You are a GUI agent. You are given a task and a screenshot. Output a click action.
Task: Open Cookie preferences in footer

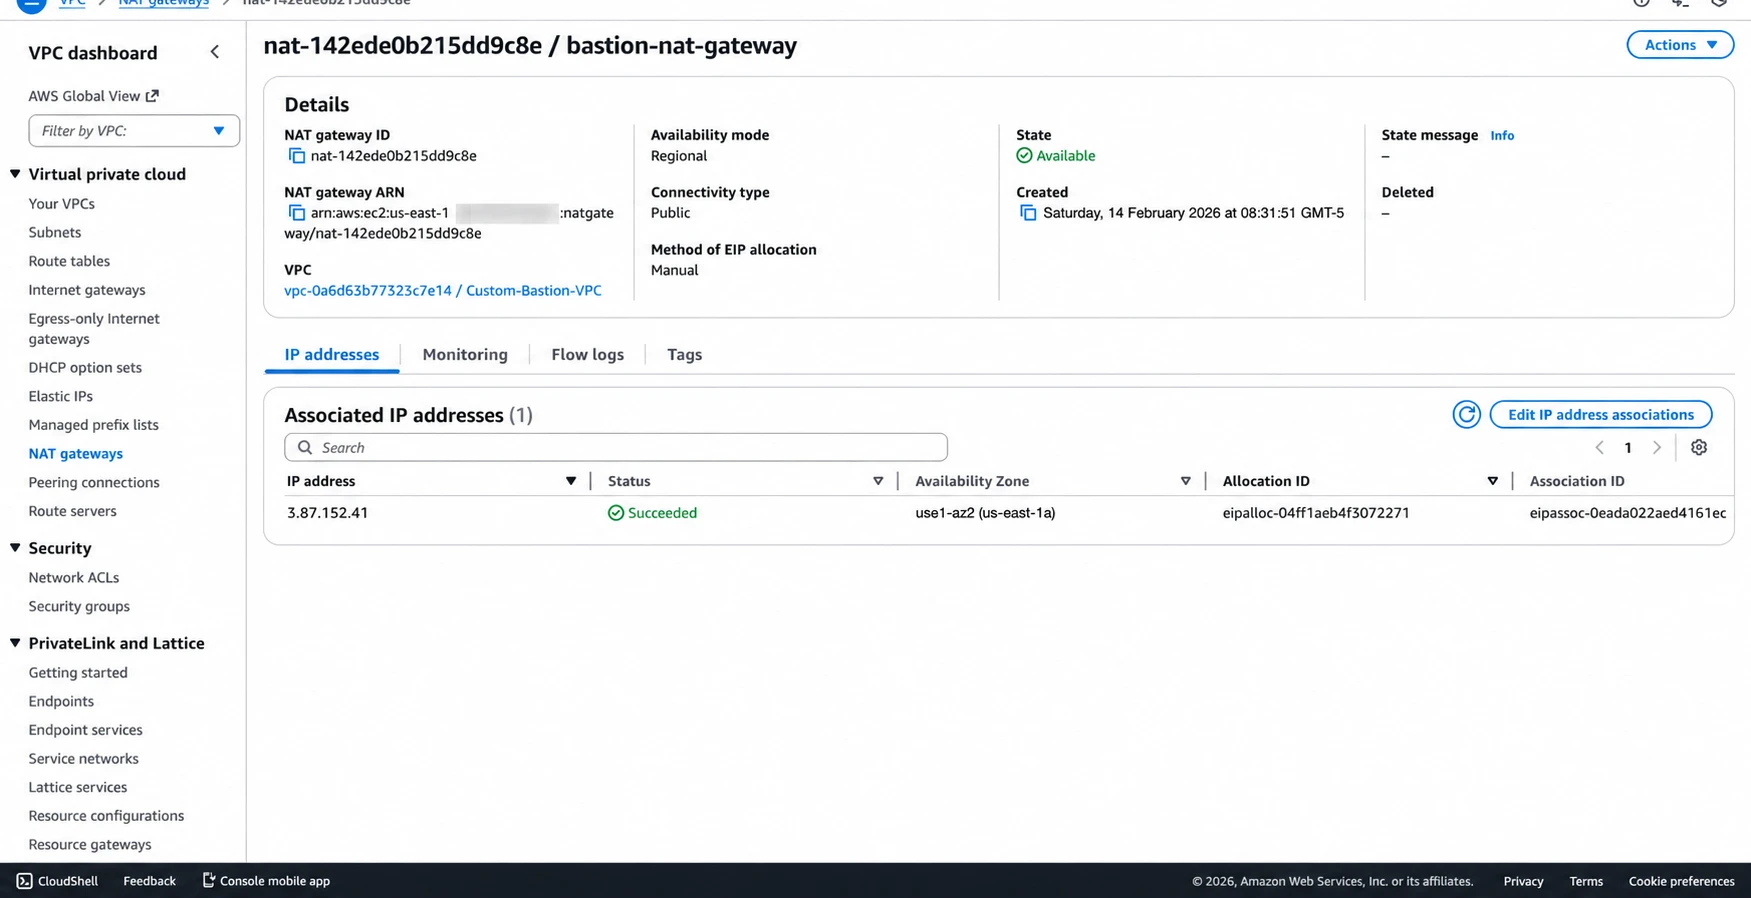[x=1681, y=881]
